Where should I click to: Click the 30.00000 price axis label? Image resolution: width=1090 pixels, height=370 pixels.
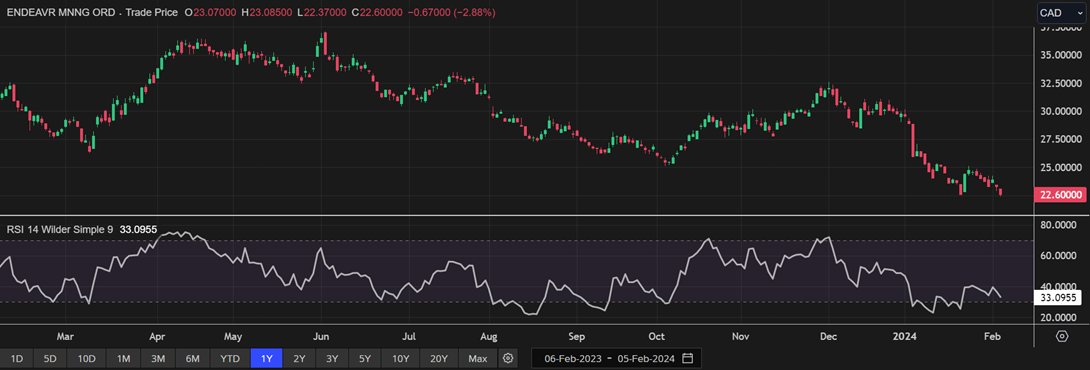(1061, 111)
